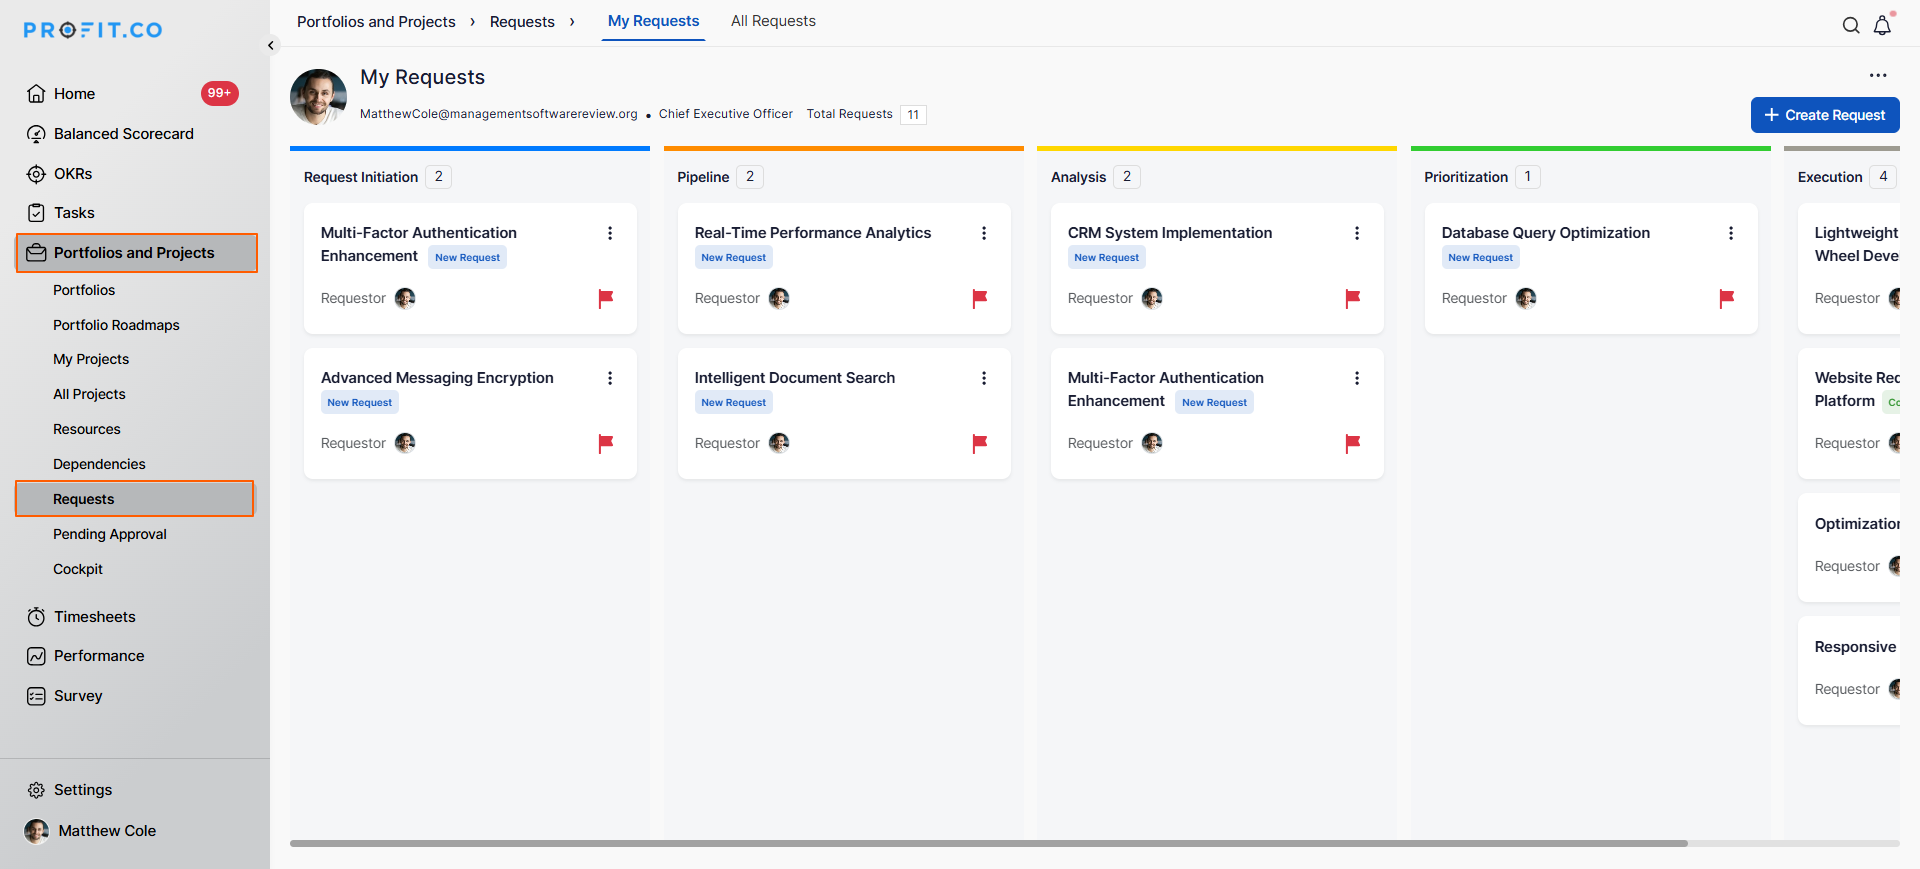Click the red flag on Intelligent Document Search
This screenshot has height=869, width=1920.
pos(980,443)
